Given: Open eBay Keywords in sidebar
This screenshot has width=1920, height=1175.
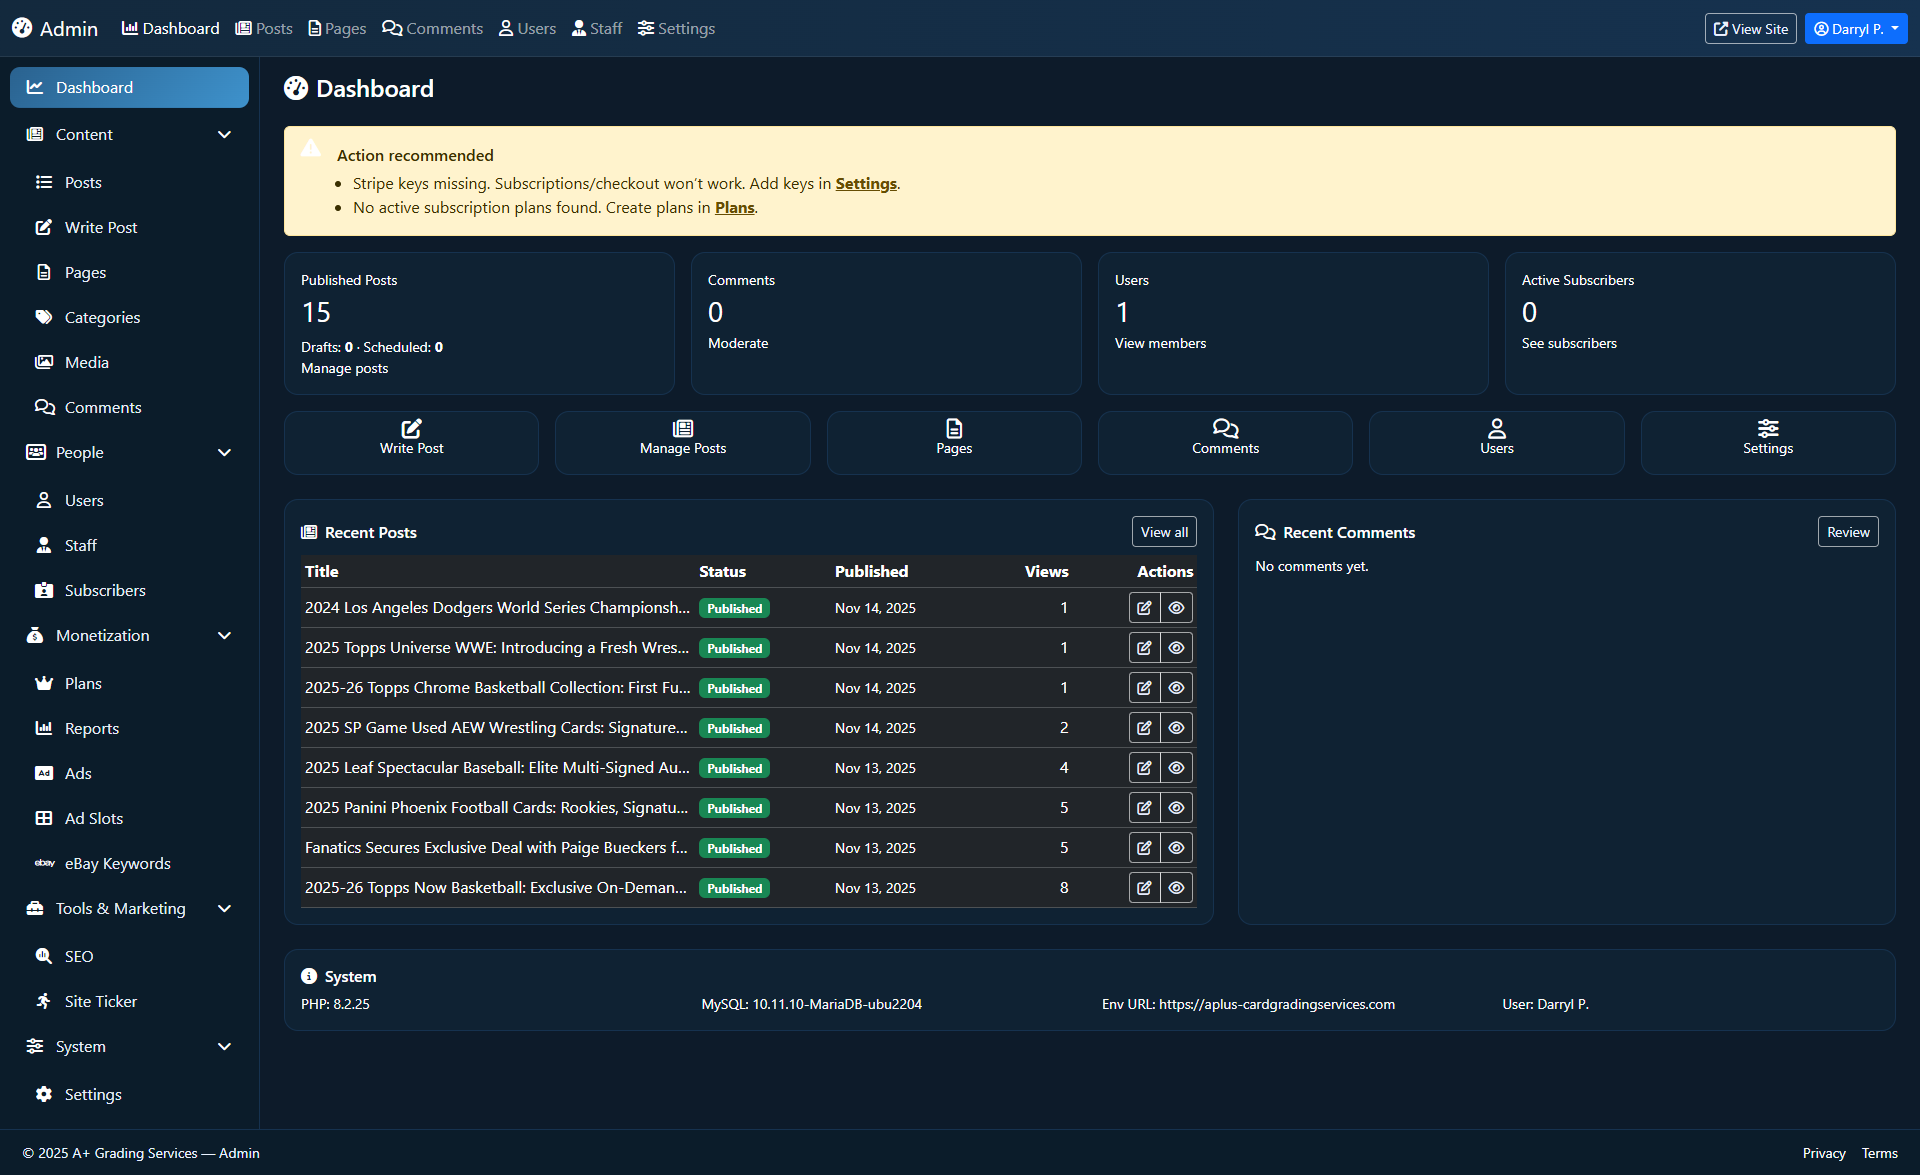Looking at the screenshot, I should (x=117, y=863).
